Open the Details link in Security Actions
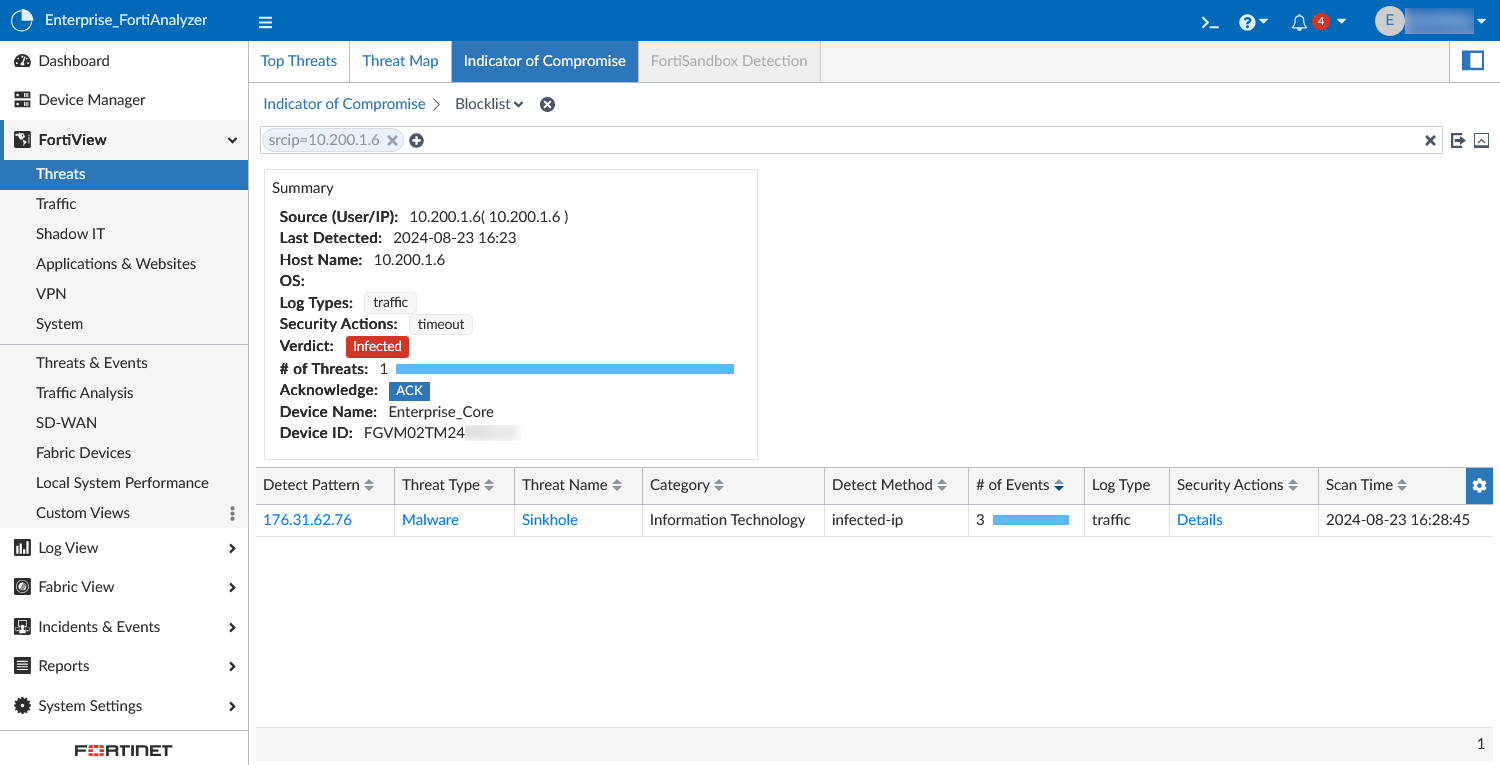 pos(1199,520)
